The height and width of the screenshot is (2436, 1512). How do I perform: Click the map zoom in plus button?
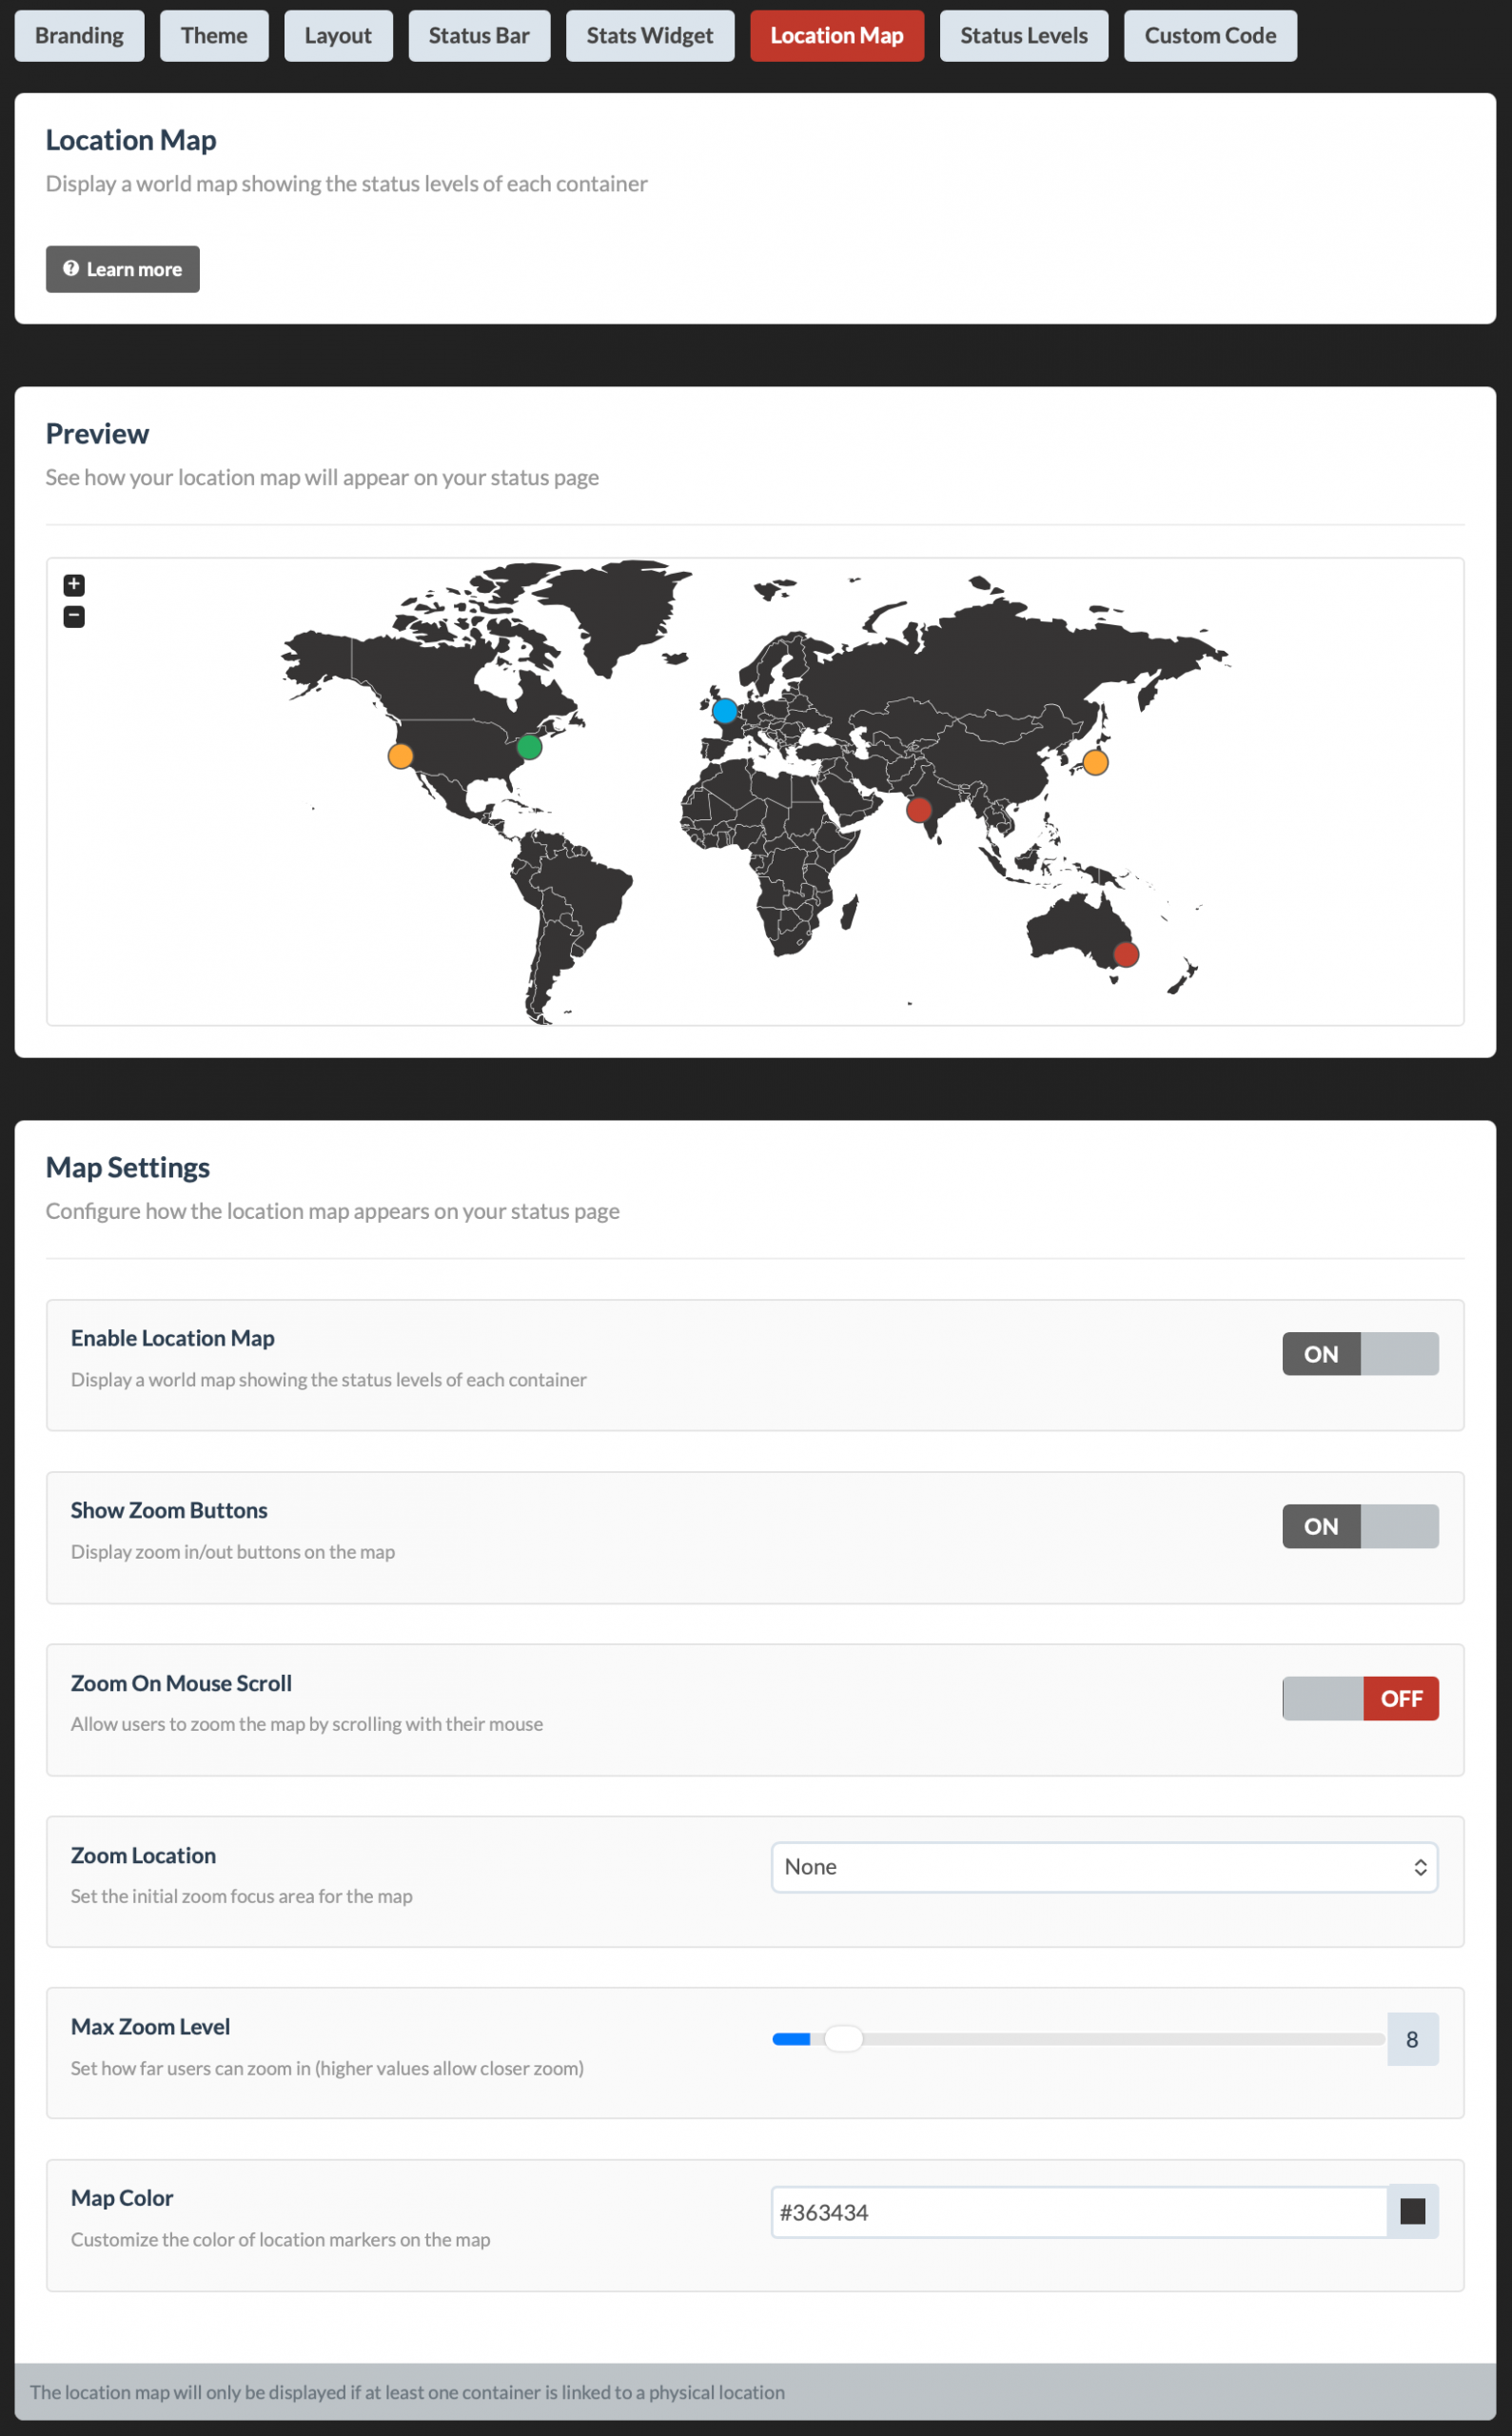point(74,585)
